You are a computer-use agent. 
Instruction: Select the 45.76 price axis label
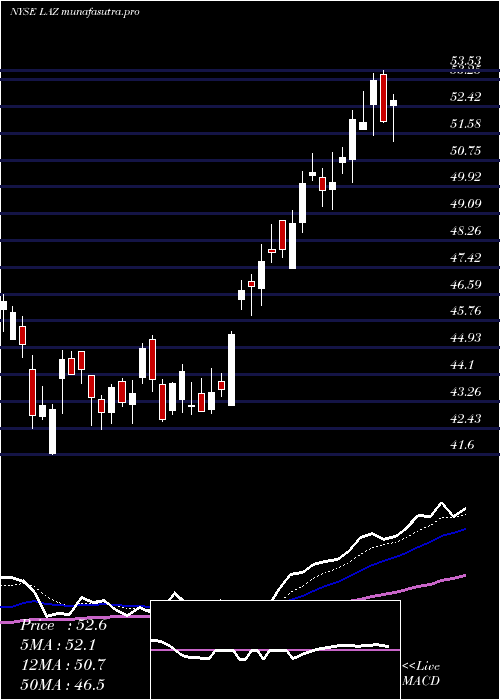(466, 311)
